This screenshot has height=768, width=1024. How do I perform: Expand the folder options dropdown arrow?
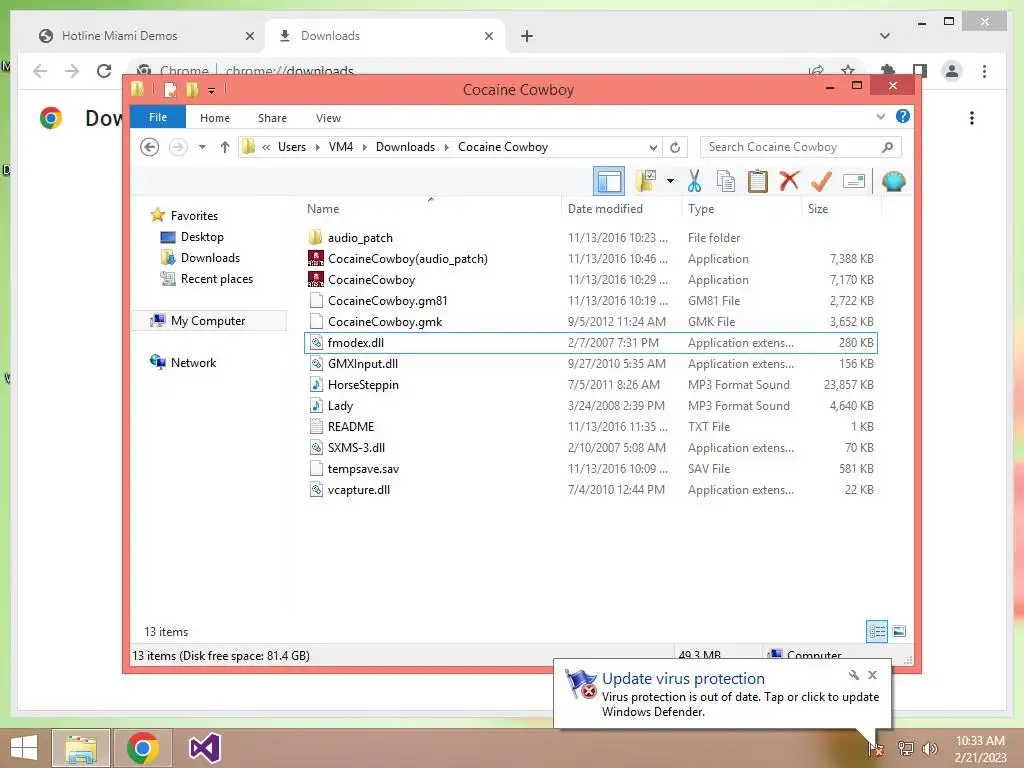pyautogui.click(x=670, y=181)
